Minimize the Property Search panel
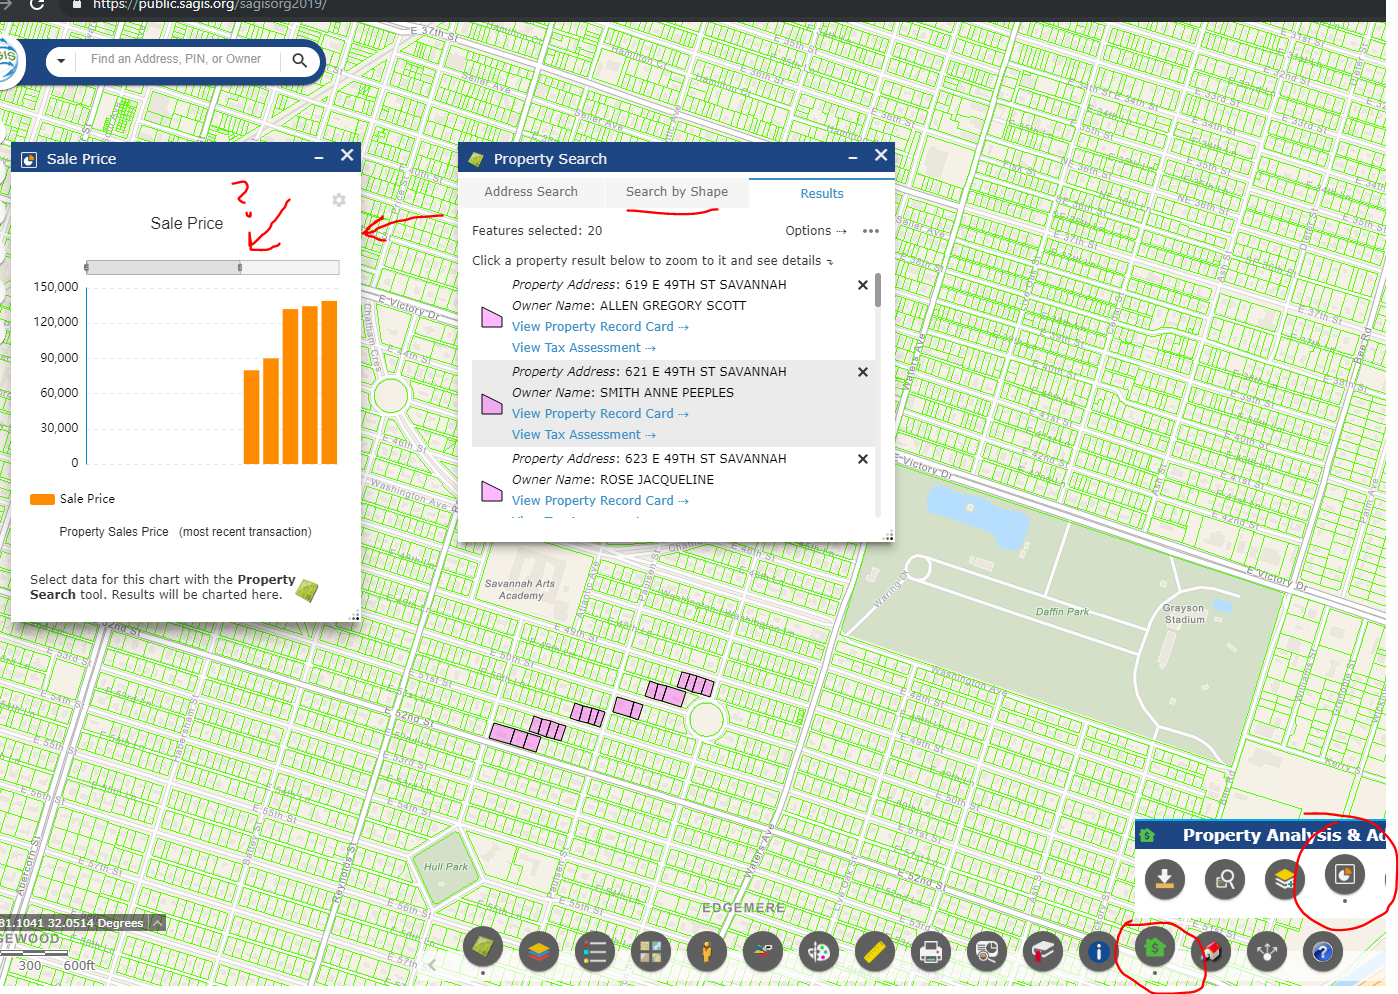This screenshot has width=1398, height=994. click(x=853, y=158)
